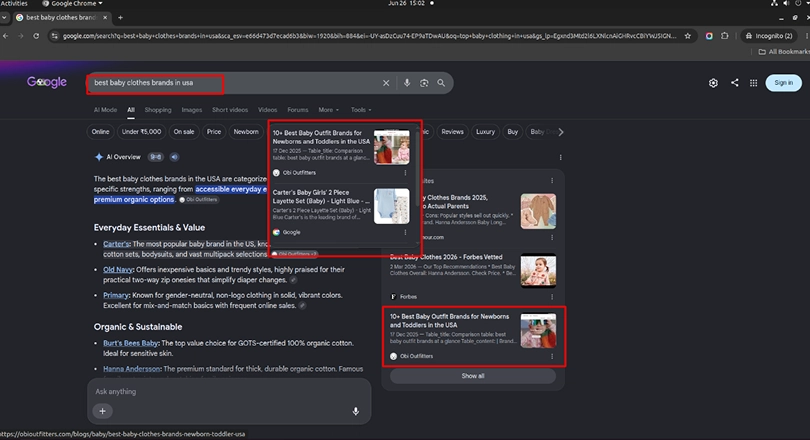Open Google quick settings gear
Image resolution: width=810 pixels, height=440 pixels.
point(713,83)
